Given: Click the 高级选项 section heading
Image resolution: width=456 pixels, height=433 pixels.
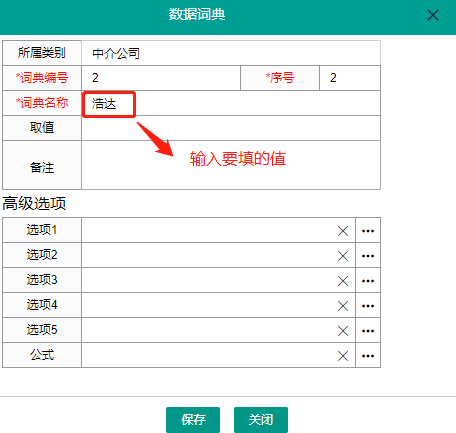Looking at the screenshot, I should pyautogui.click(x=34, y=203).
